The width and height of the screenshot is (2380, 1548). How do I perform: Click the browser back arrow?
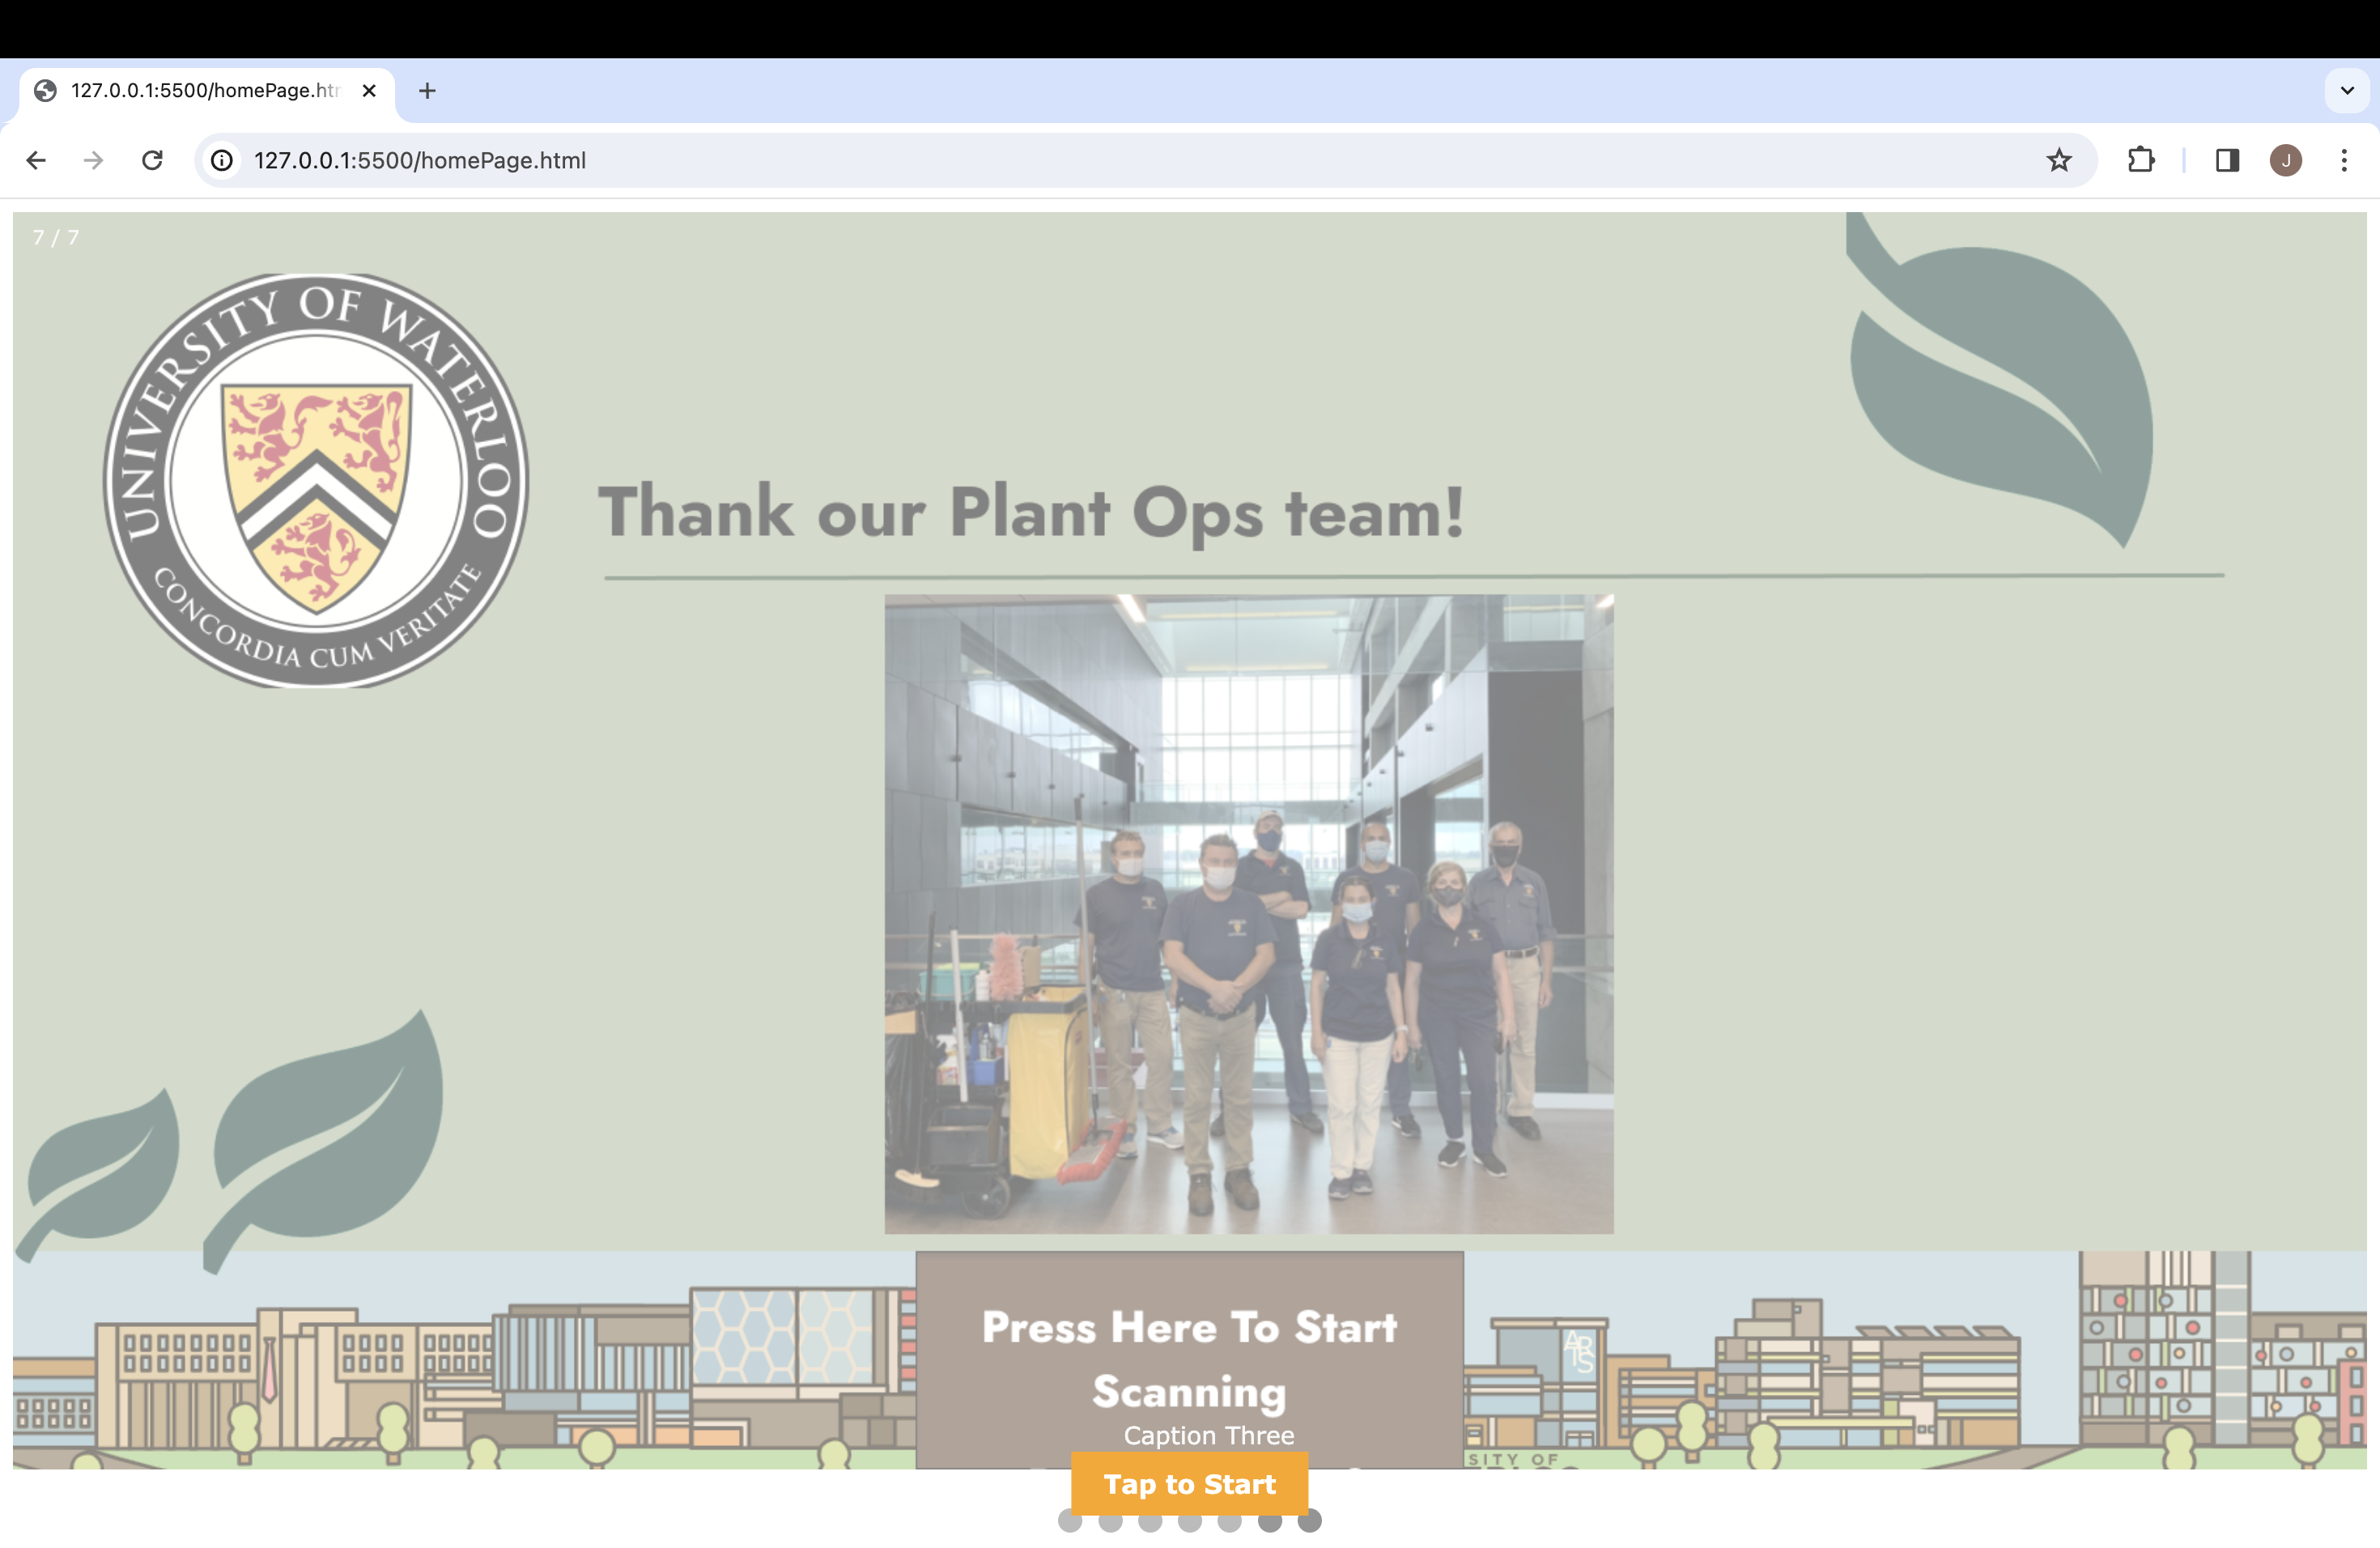click(36, 160)
